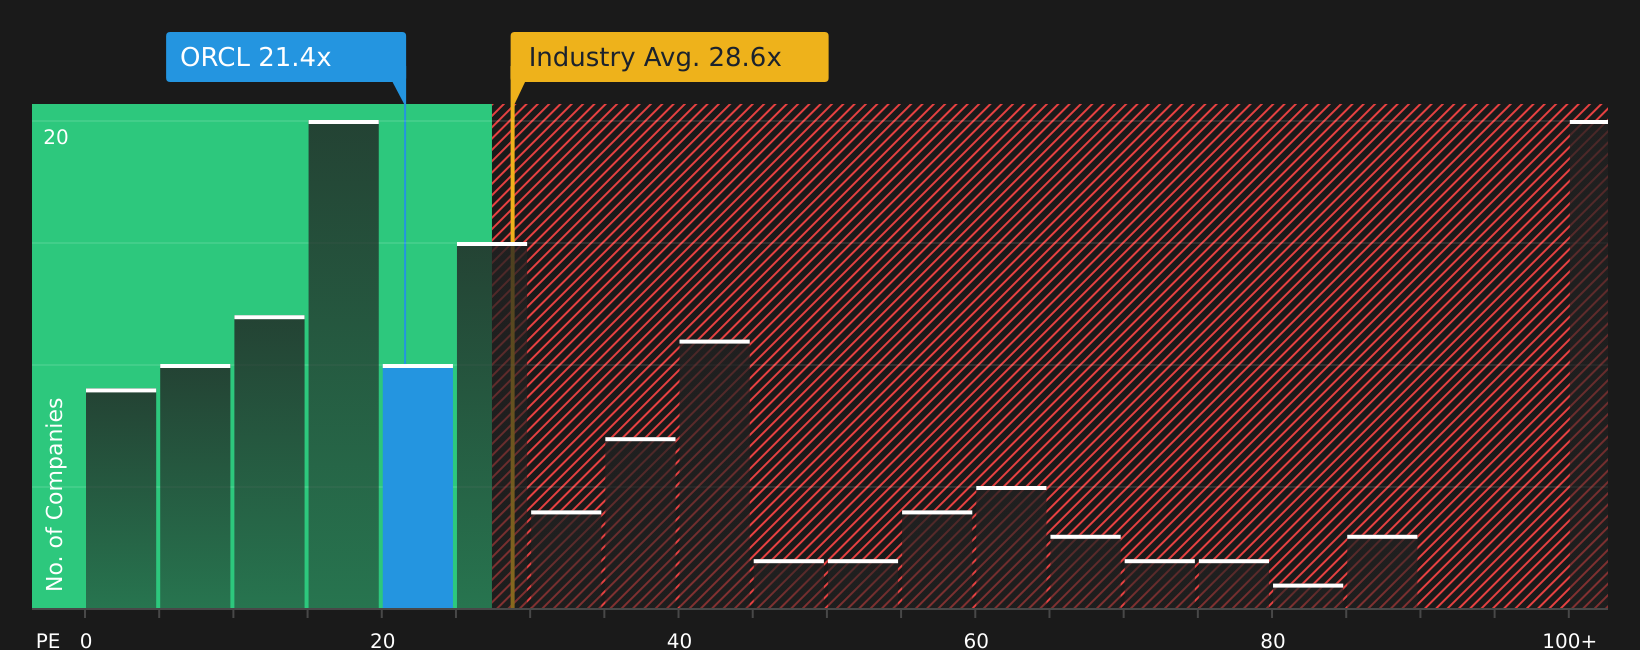Click the bar for PE 75-80
Viewport: 1640px width, 650px height.
pyautogui.click(x=1233, y=584)
